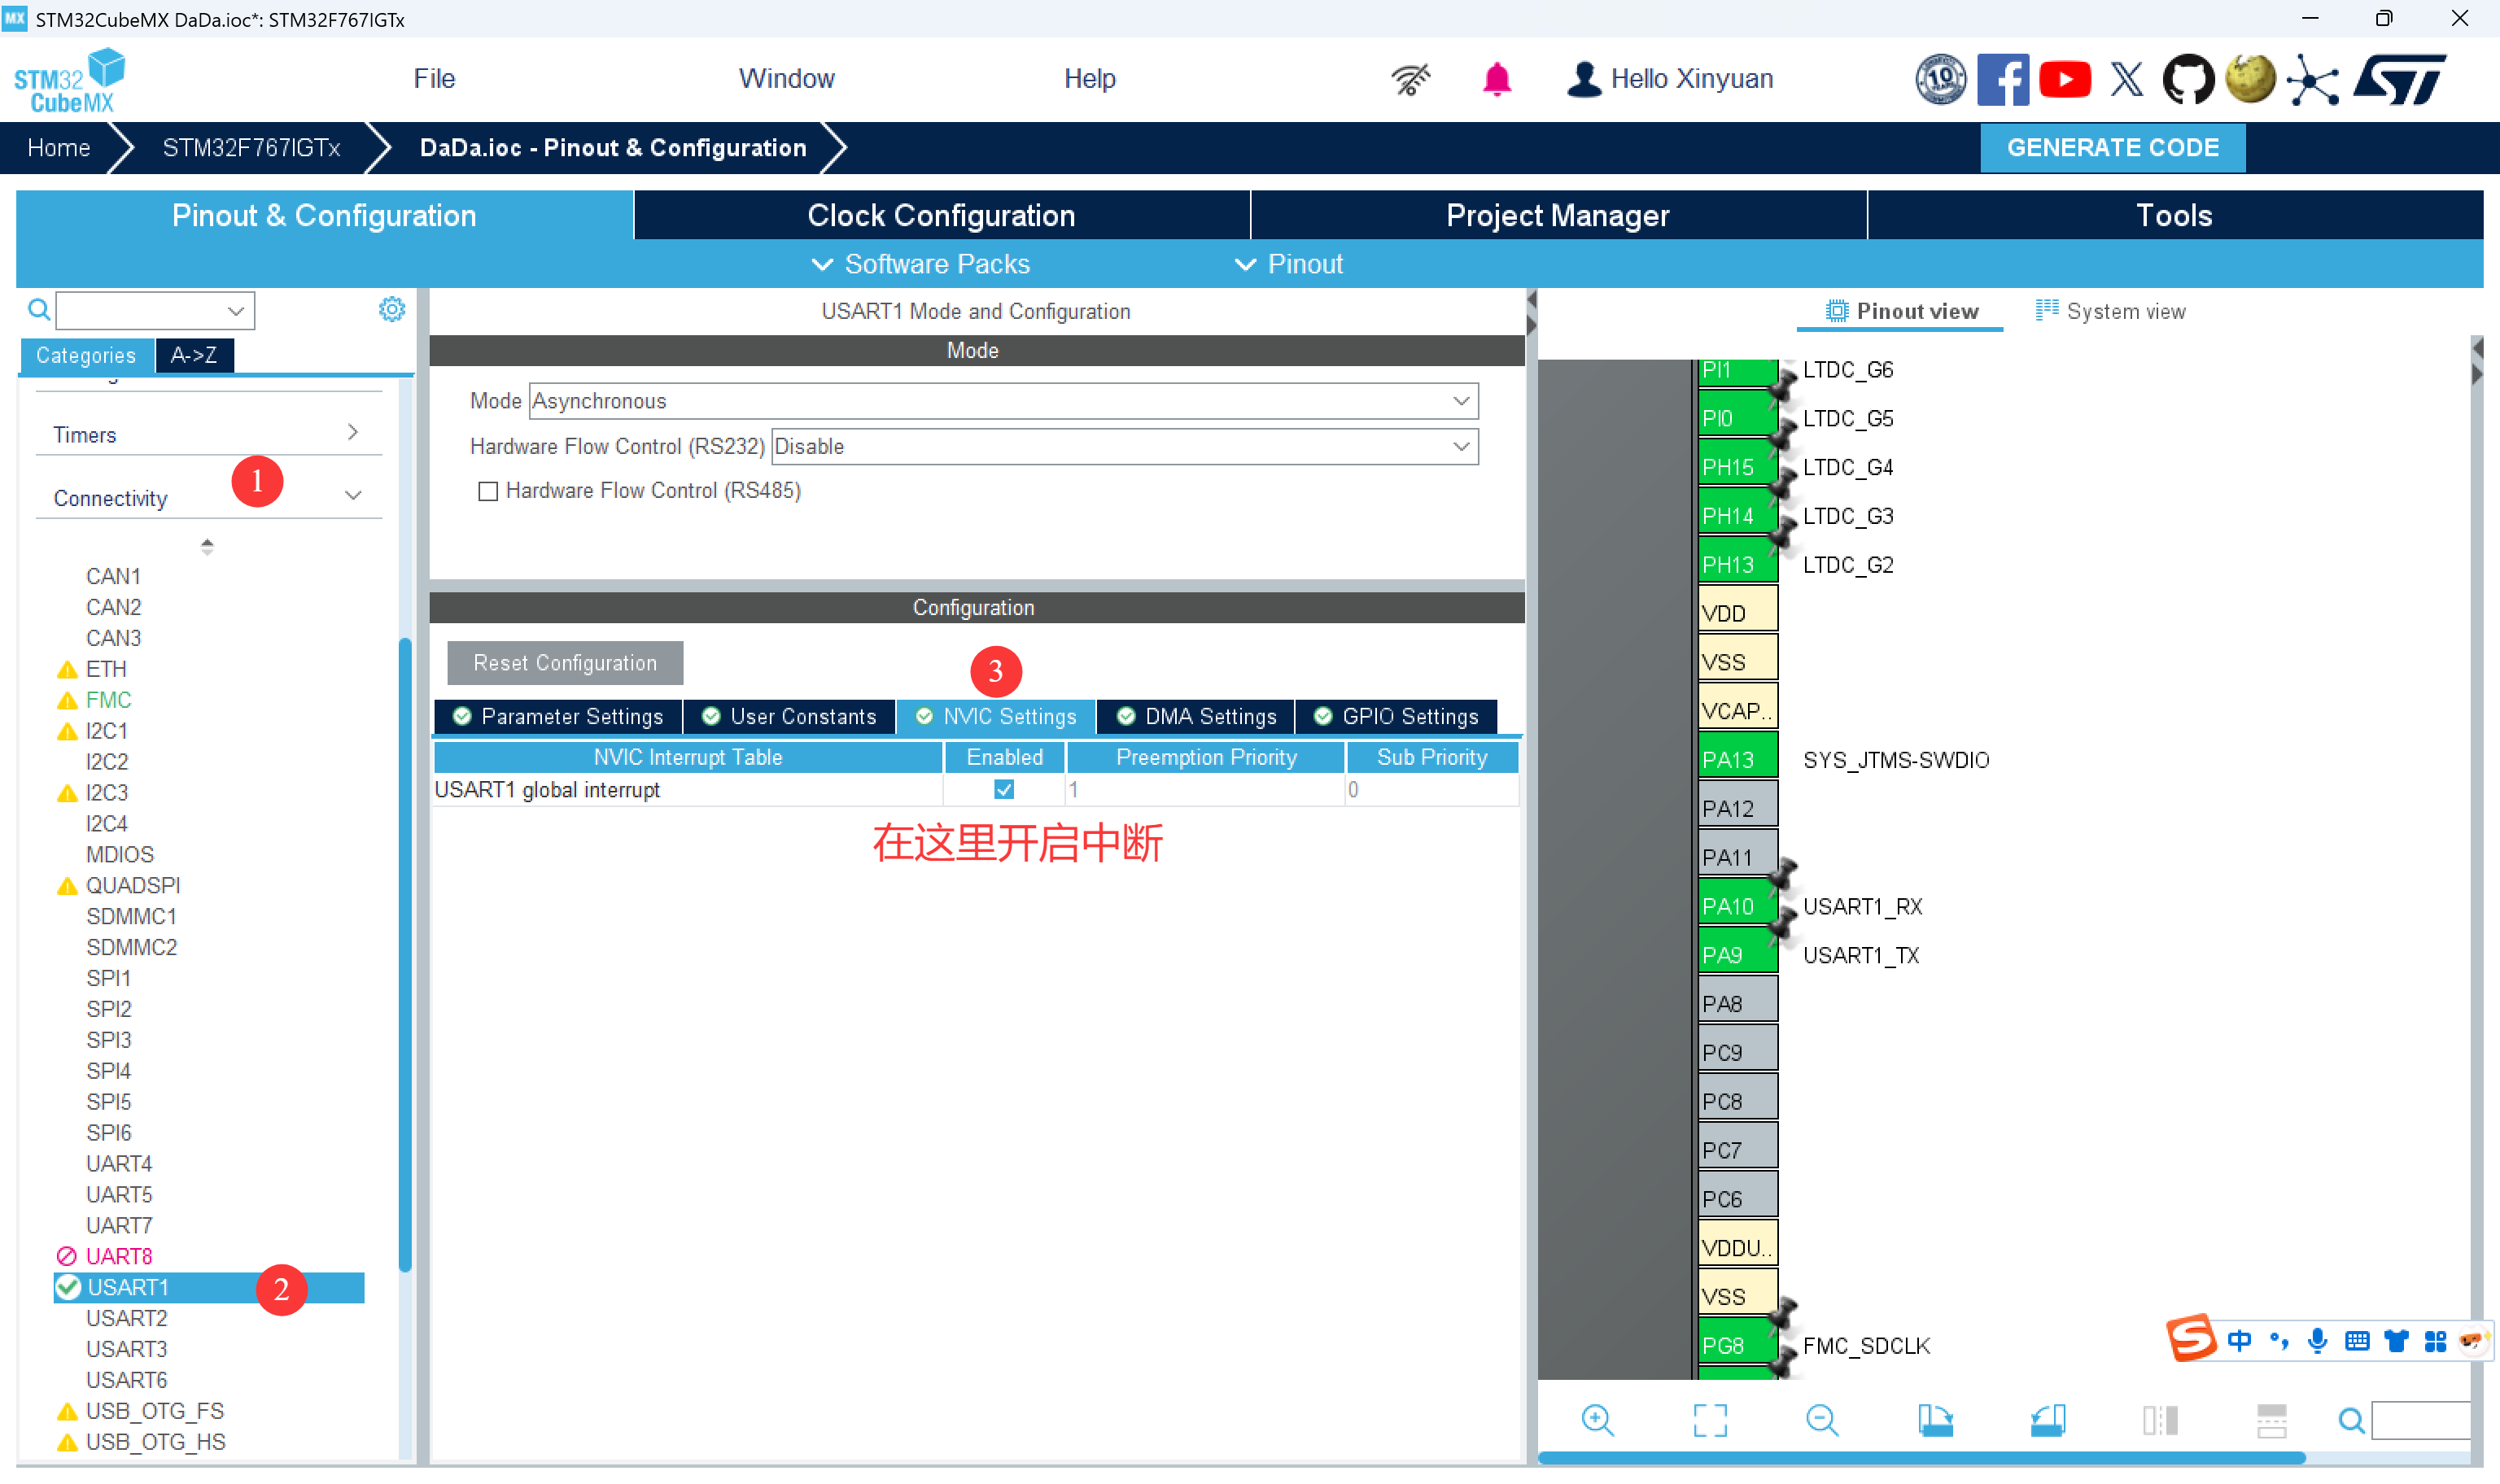Click the pink notification bell icon
This screenshot has height=1484, width=2500.
(1496, 79)
